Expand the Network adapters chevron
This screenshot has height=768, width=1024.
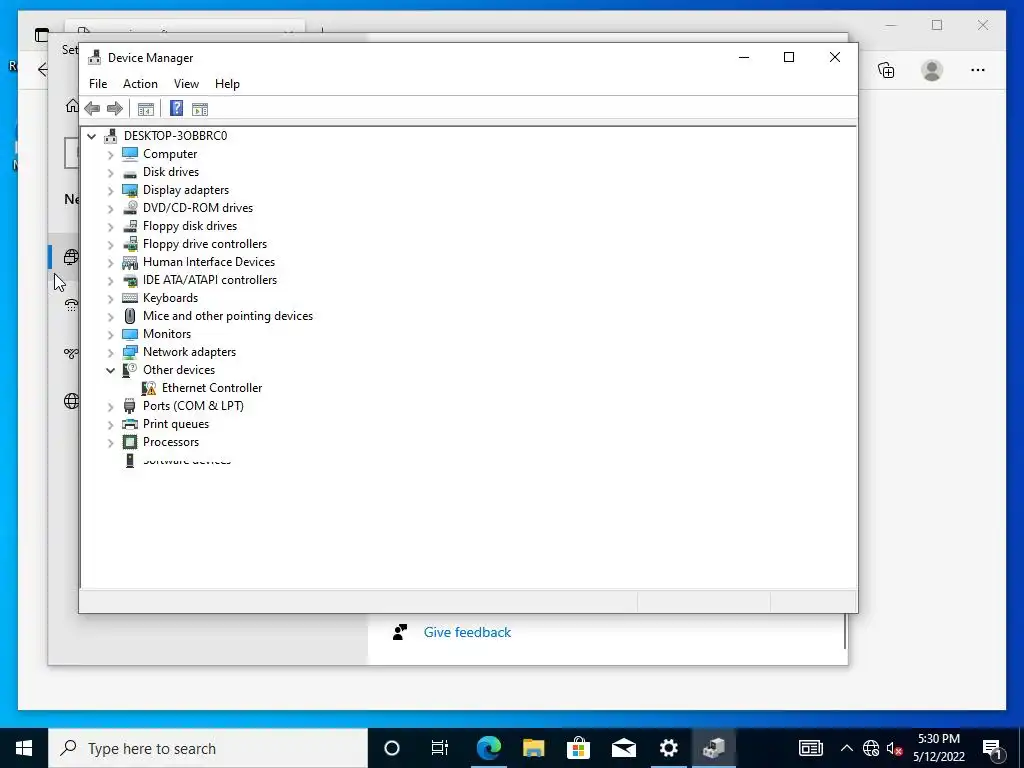point(110,352)
